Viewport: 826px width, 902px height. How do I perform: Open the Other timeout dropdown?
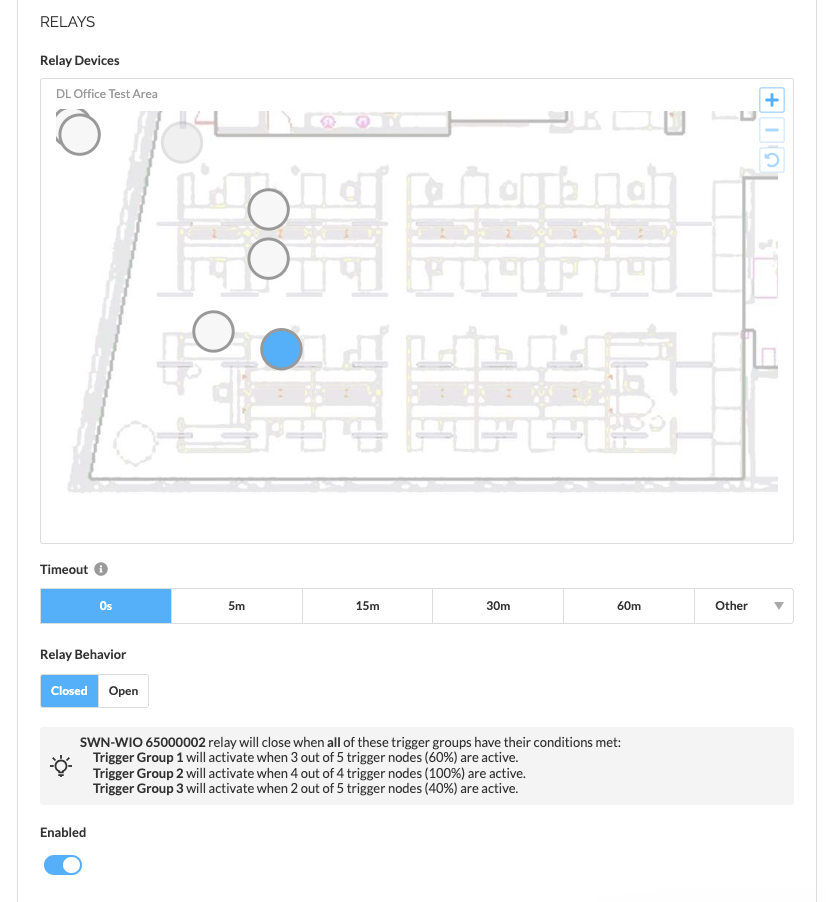[x=743, y=606]
